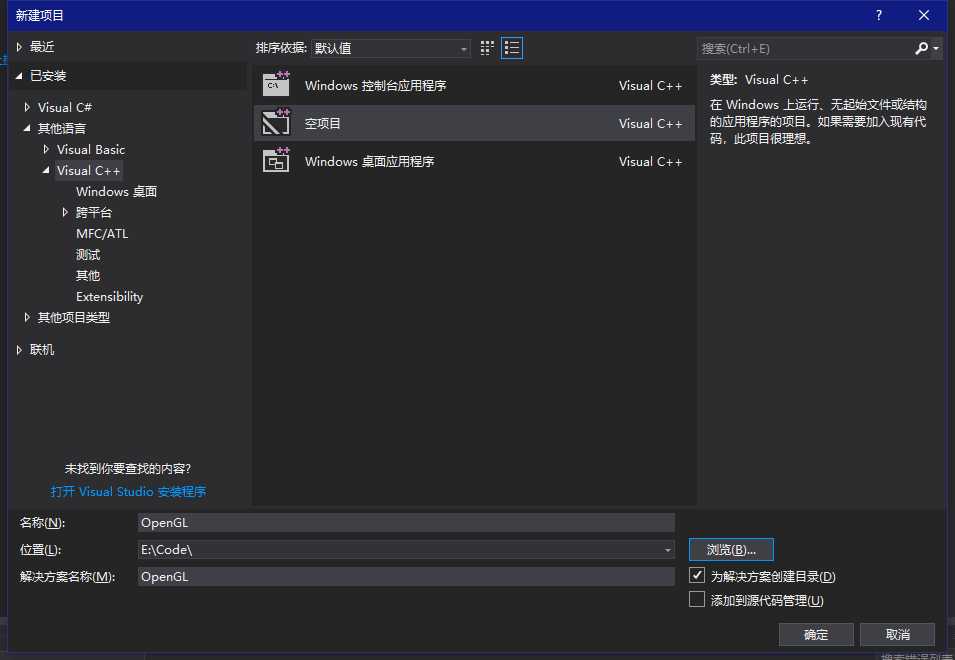The image size is (955, 660).
Task: Select the Visual C++ tree item
Action: click(x=88, y=170)
